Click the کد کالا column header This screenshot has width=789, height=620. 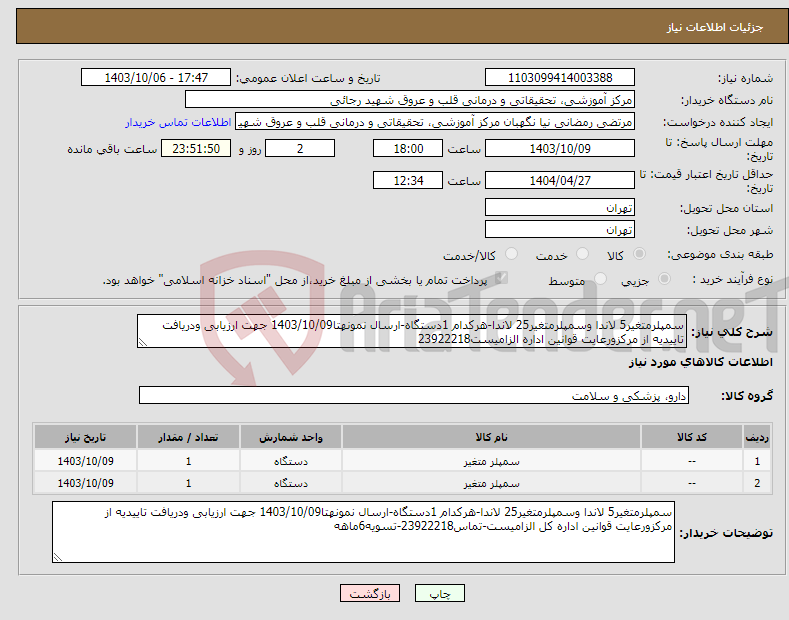coord(692,437)
